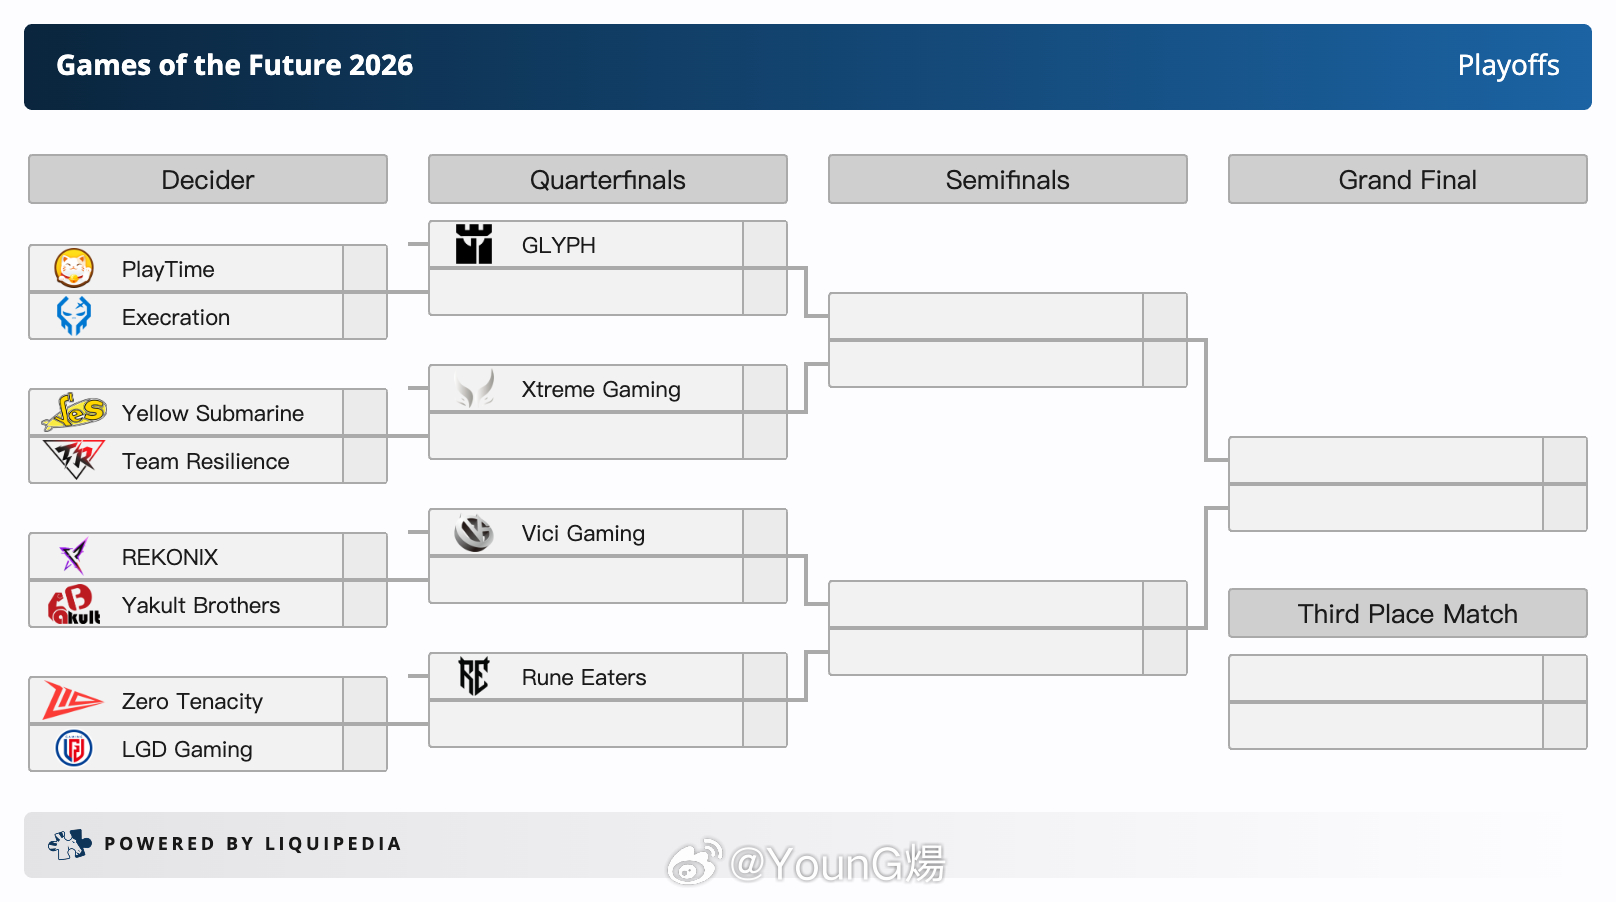Open the Third Place Match header
1616x902 pixels.
1408,613
